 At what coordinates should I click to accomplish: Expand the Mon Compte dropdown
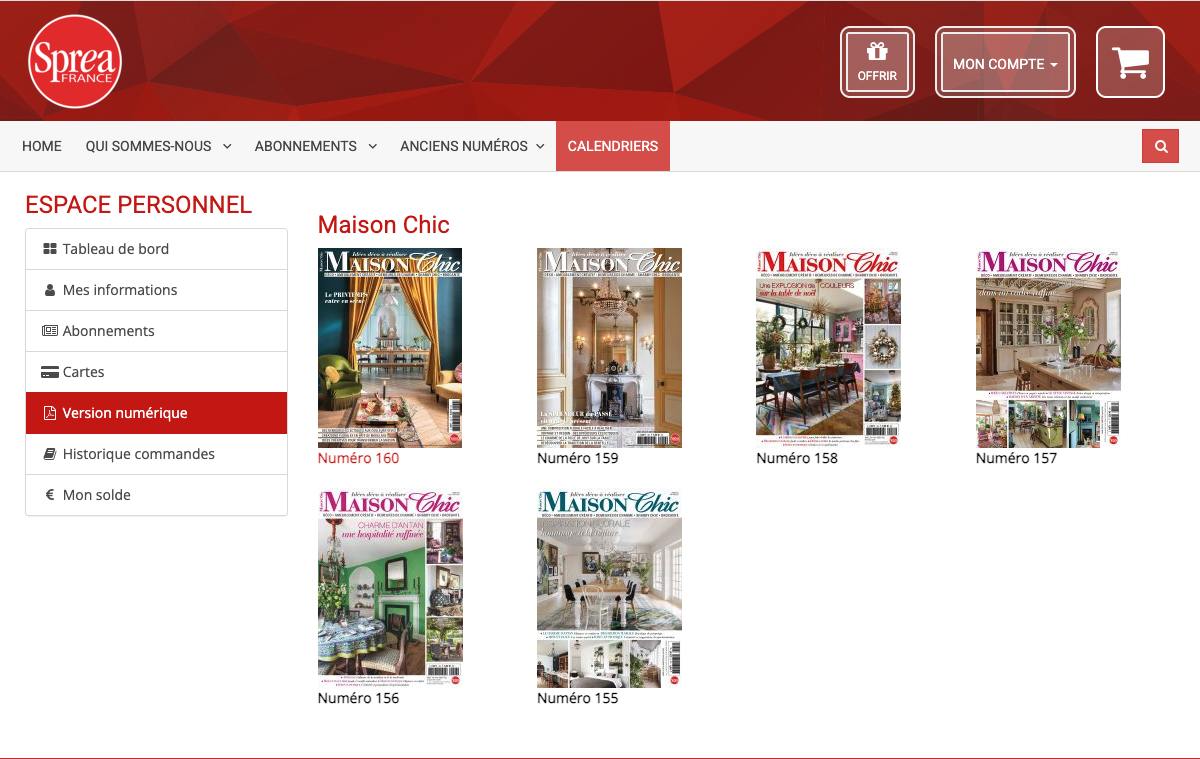click(x=1005, y=62)
